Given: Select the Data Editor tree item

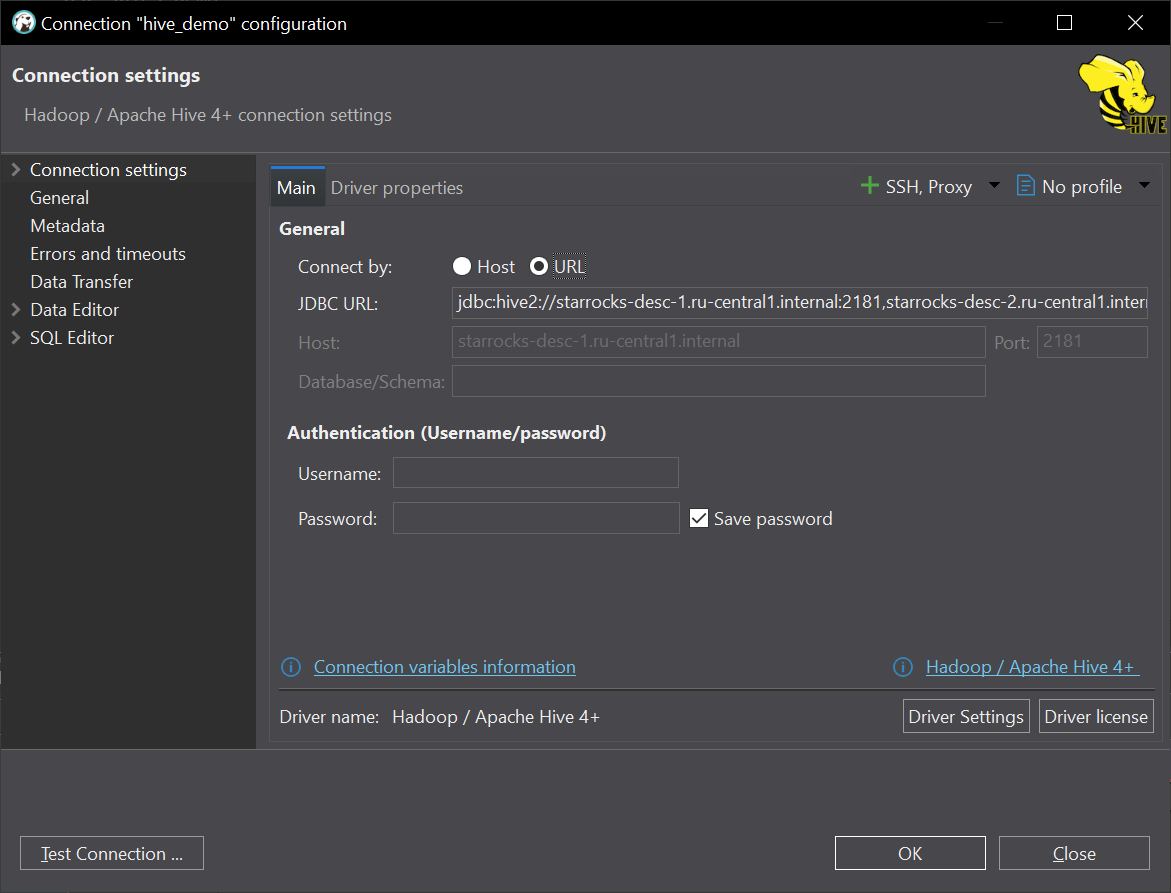Looking at the screenshot, I should [75, 309].
